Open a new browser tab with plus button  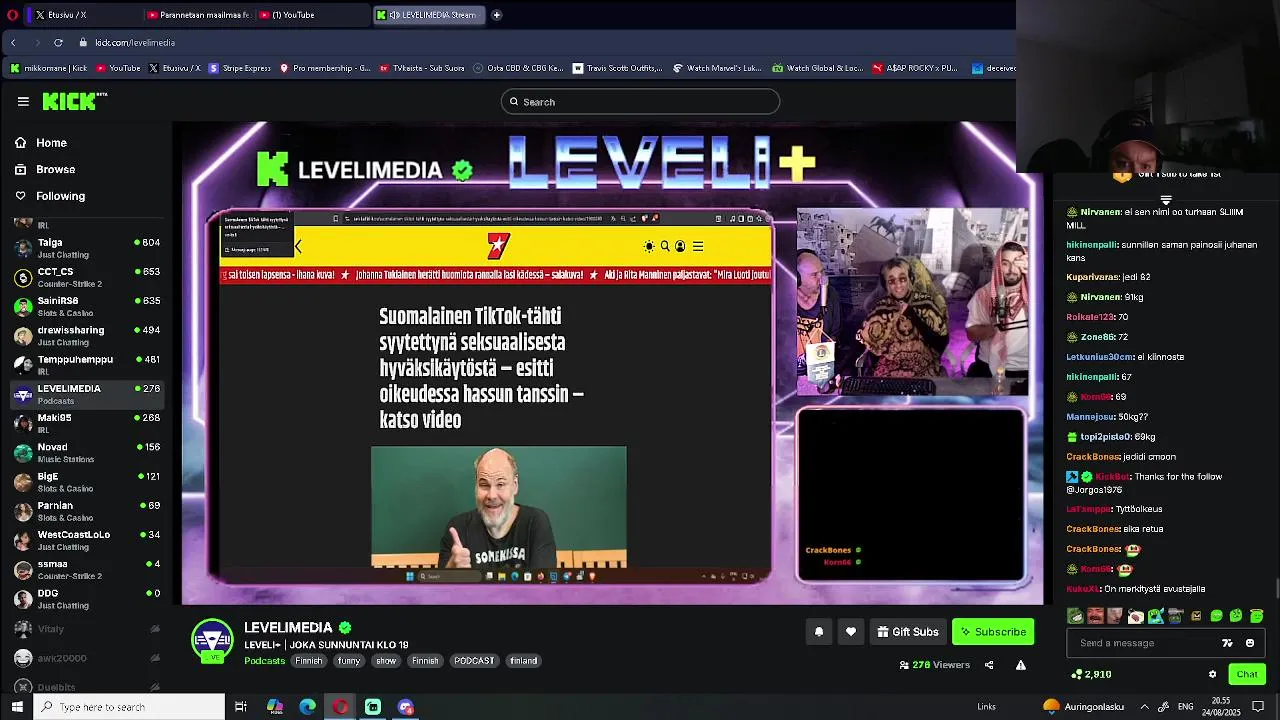(x=496, y=15)
